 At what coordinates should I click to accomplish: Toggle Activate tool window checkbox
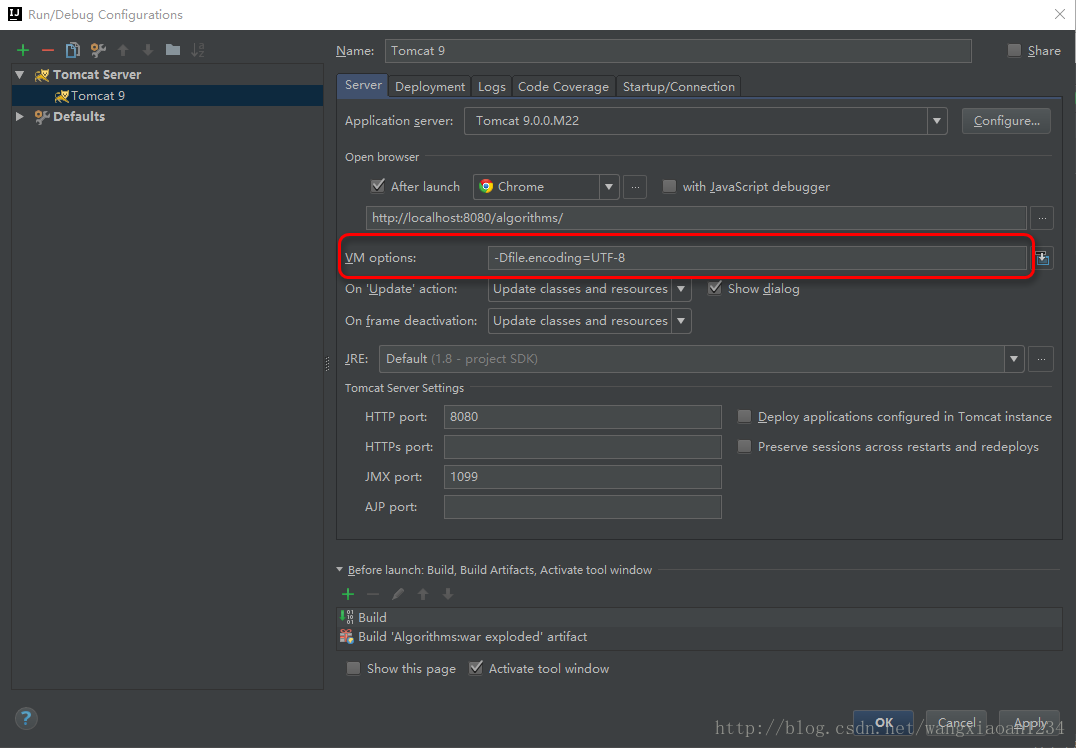476,668
